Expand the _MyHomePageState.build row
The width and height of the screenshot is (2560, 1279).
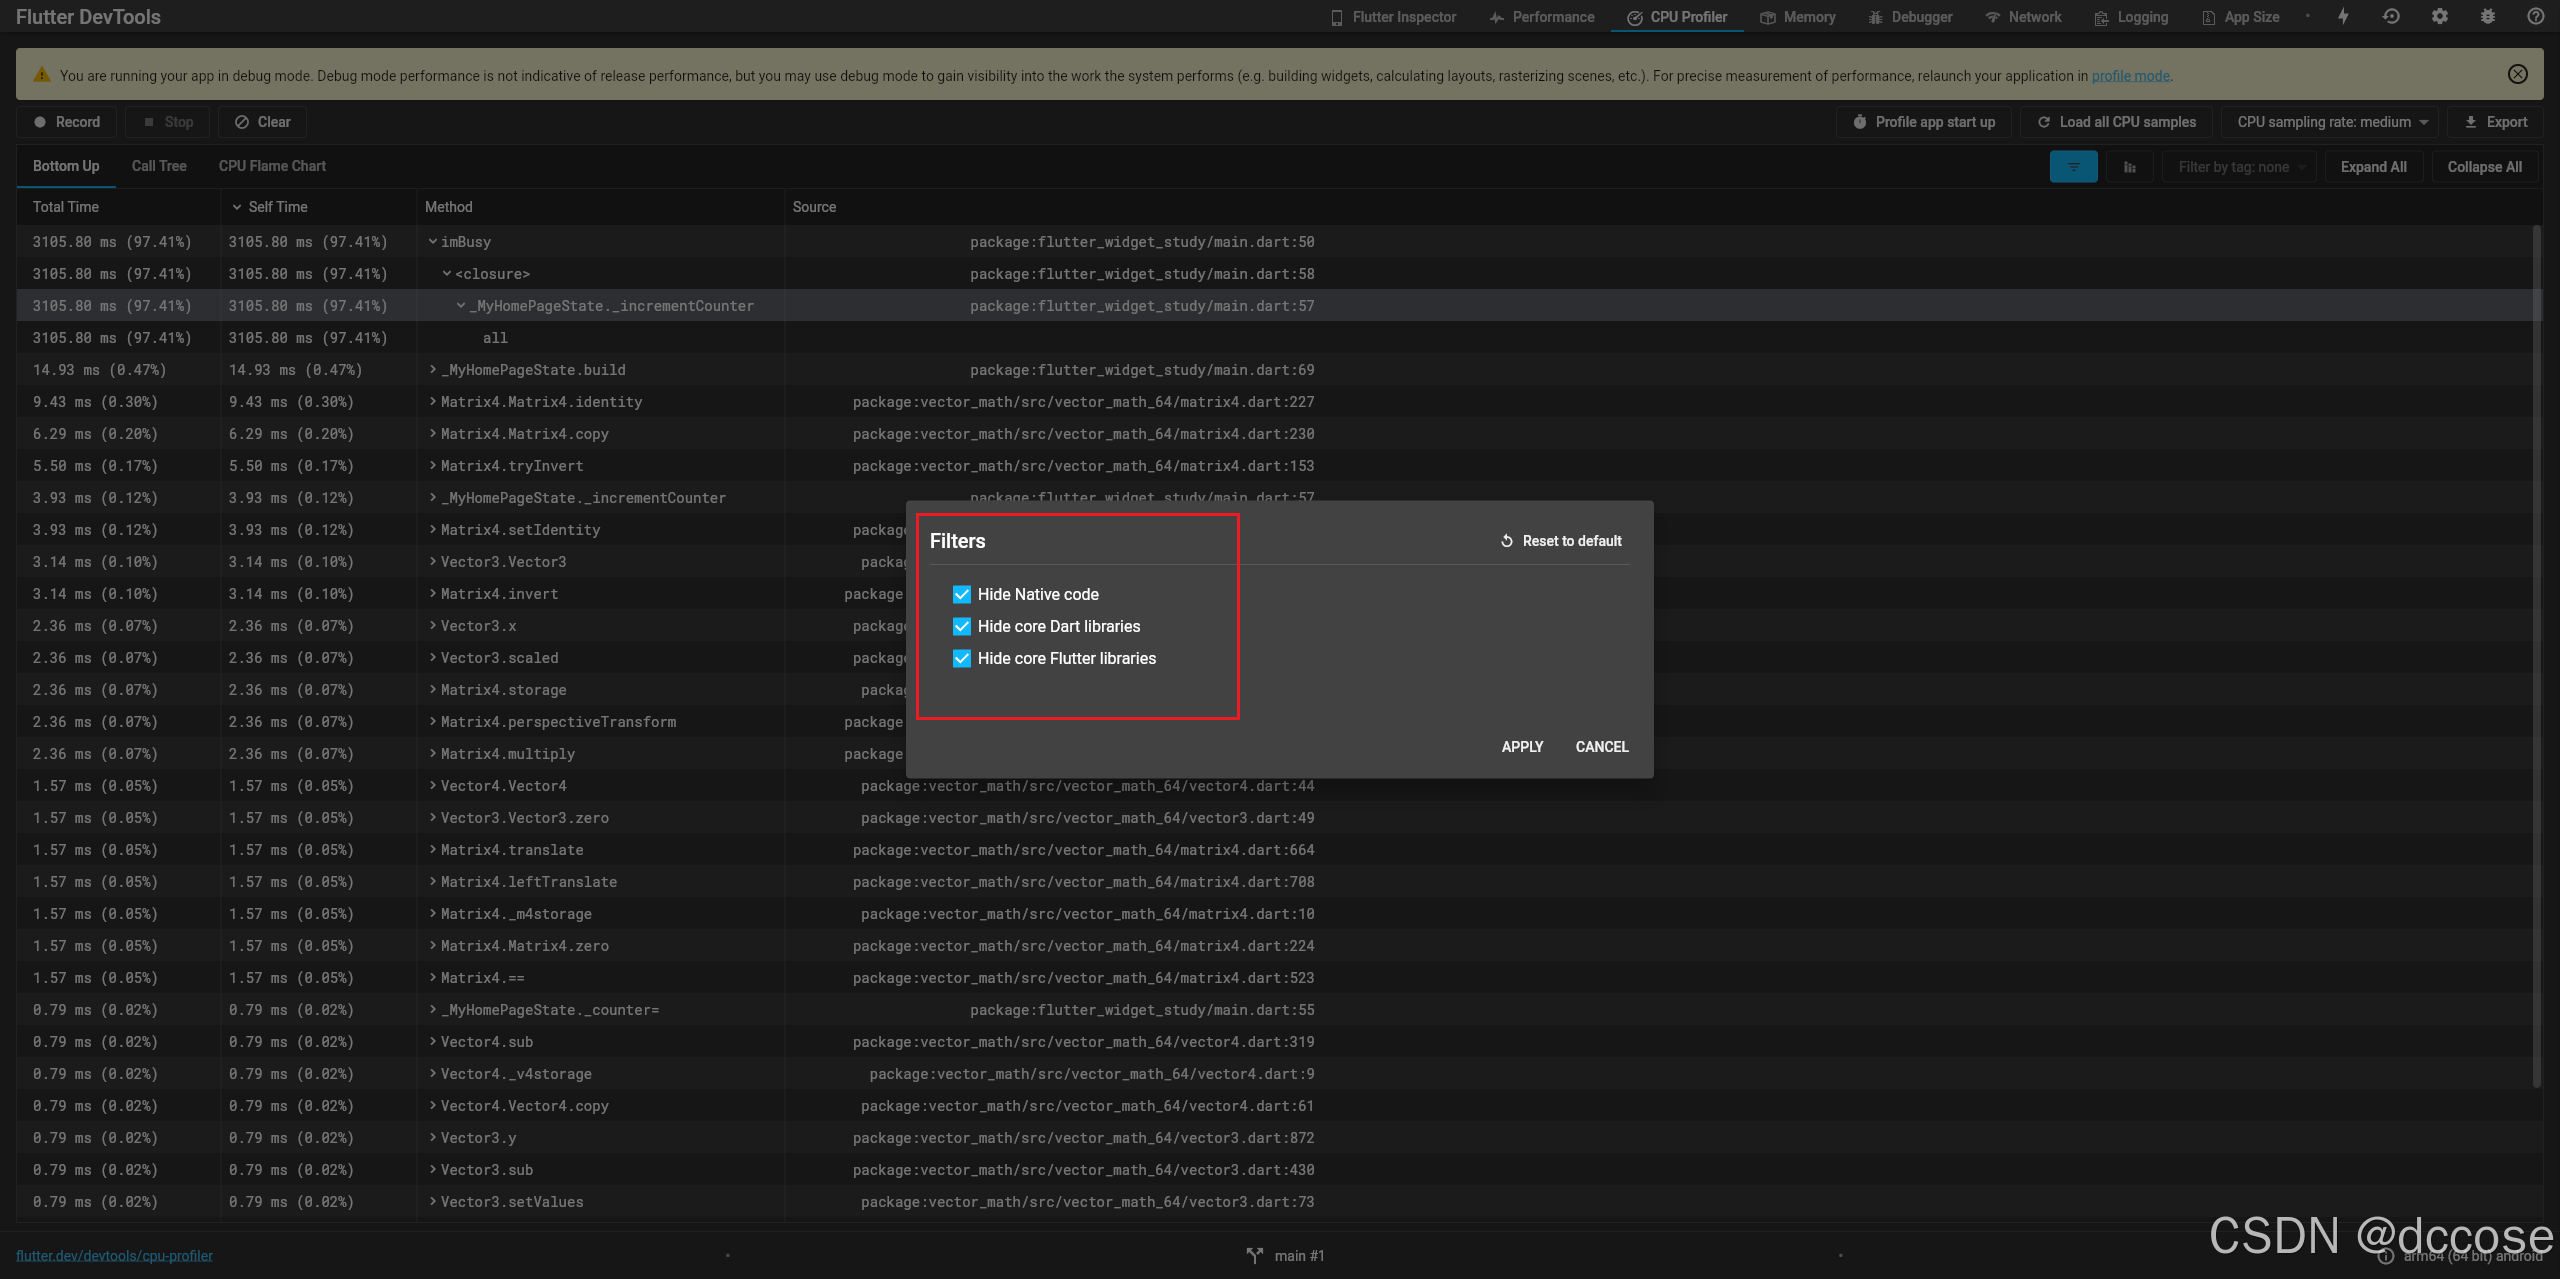click(433, 370)
